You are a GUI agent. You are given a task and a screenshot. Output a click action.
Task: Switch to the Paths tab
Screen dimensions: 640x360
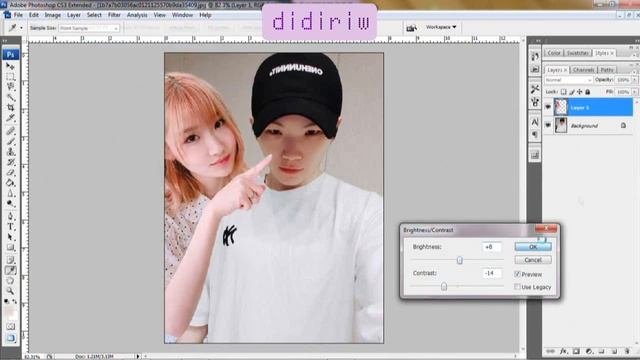click(x=607, y=70)
